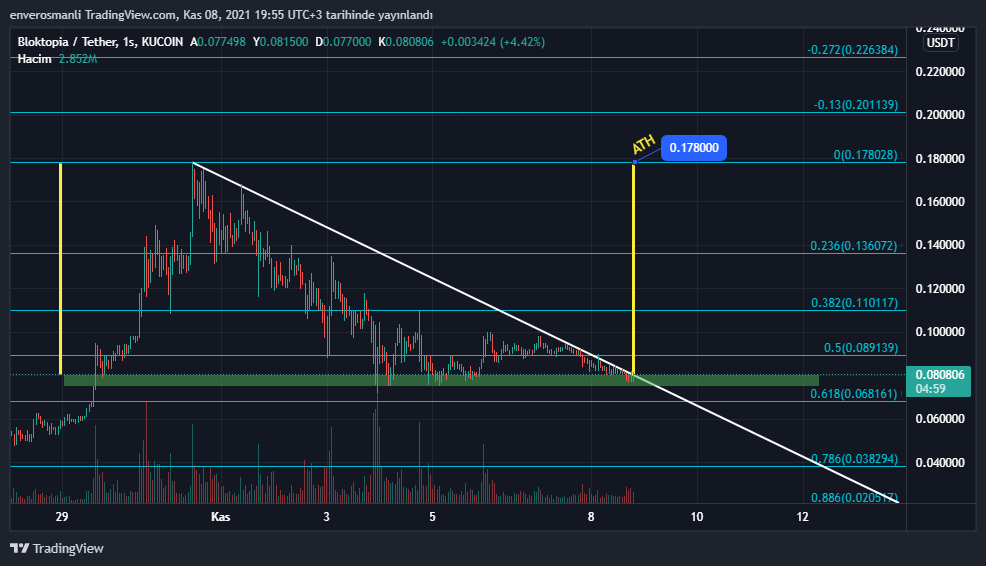
Task: Click the Fibonacci level 0.886(0.020517) label
Action: coord(855,497)
